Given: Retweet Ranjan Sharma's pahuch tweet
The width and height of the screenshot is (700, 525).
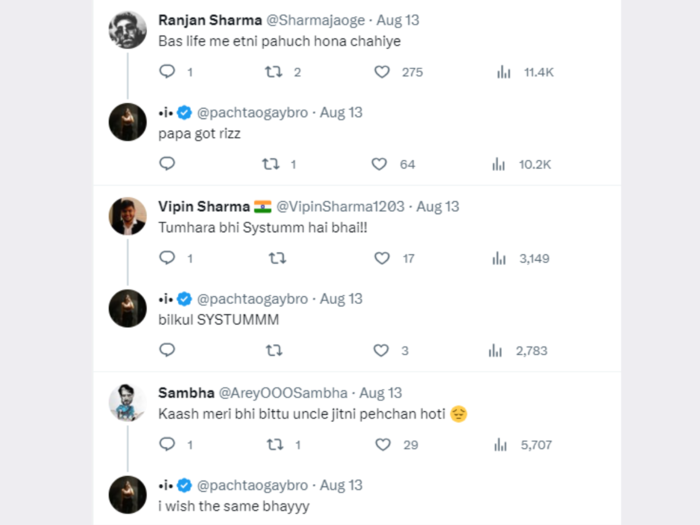Looking at the screenshot, I should point(273,71).
